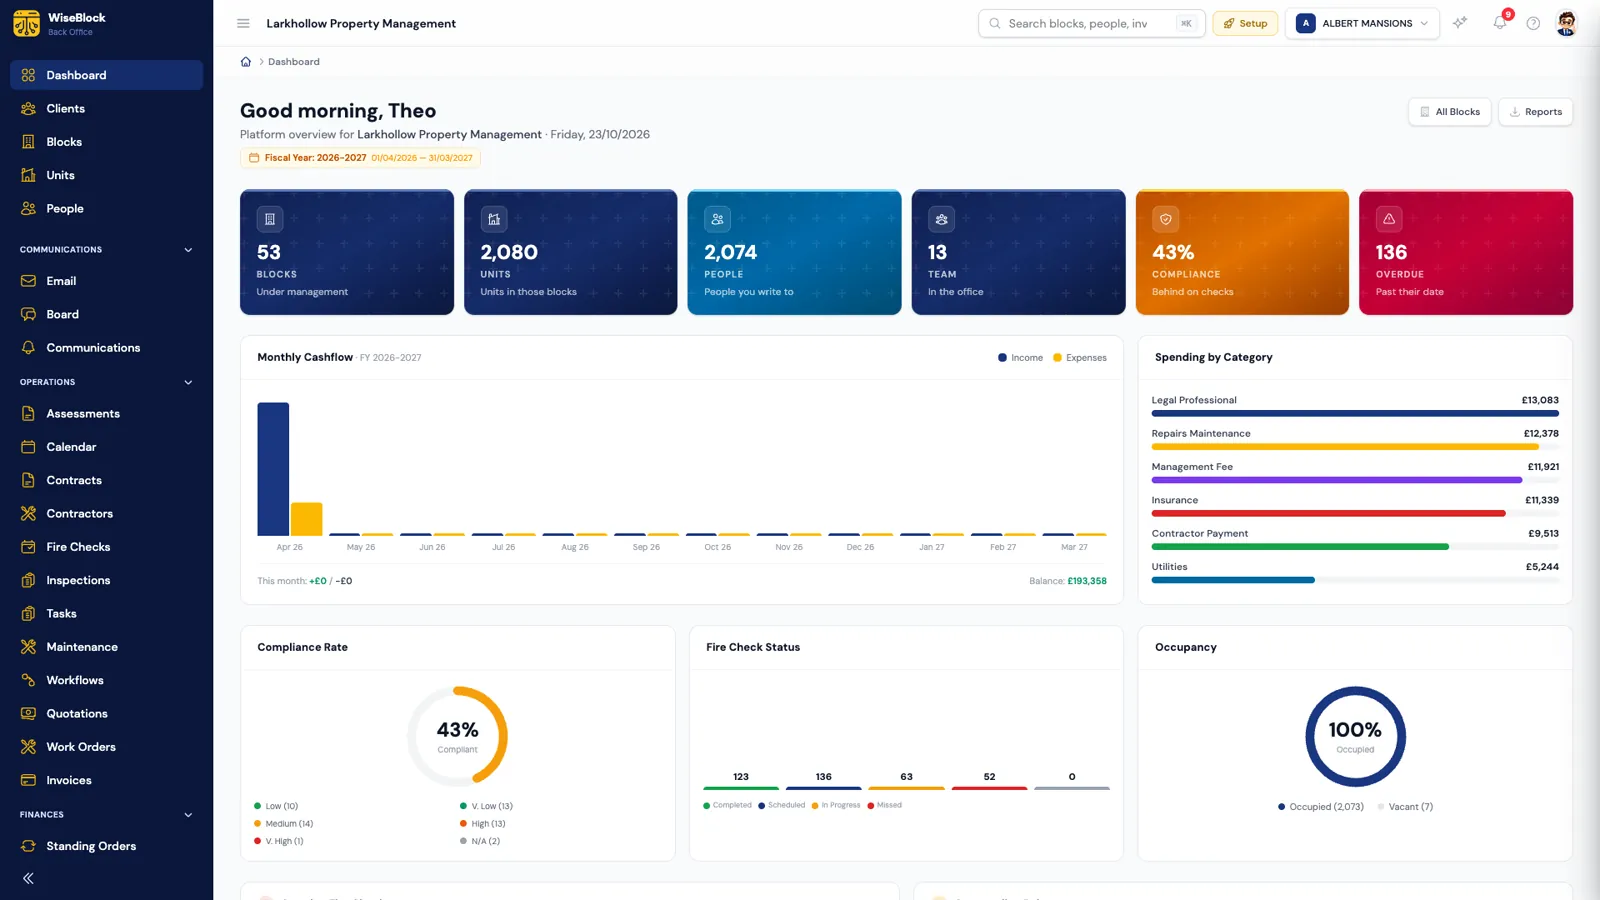Click the People card icon
This screenshot has height=900, width=1600.
(717, 219)
